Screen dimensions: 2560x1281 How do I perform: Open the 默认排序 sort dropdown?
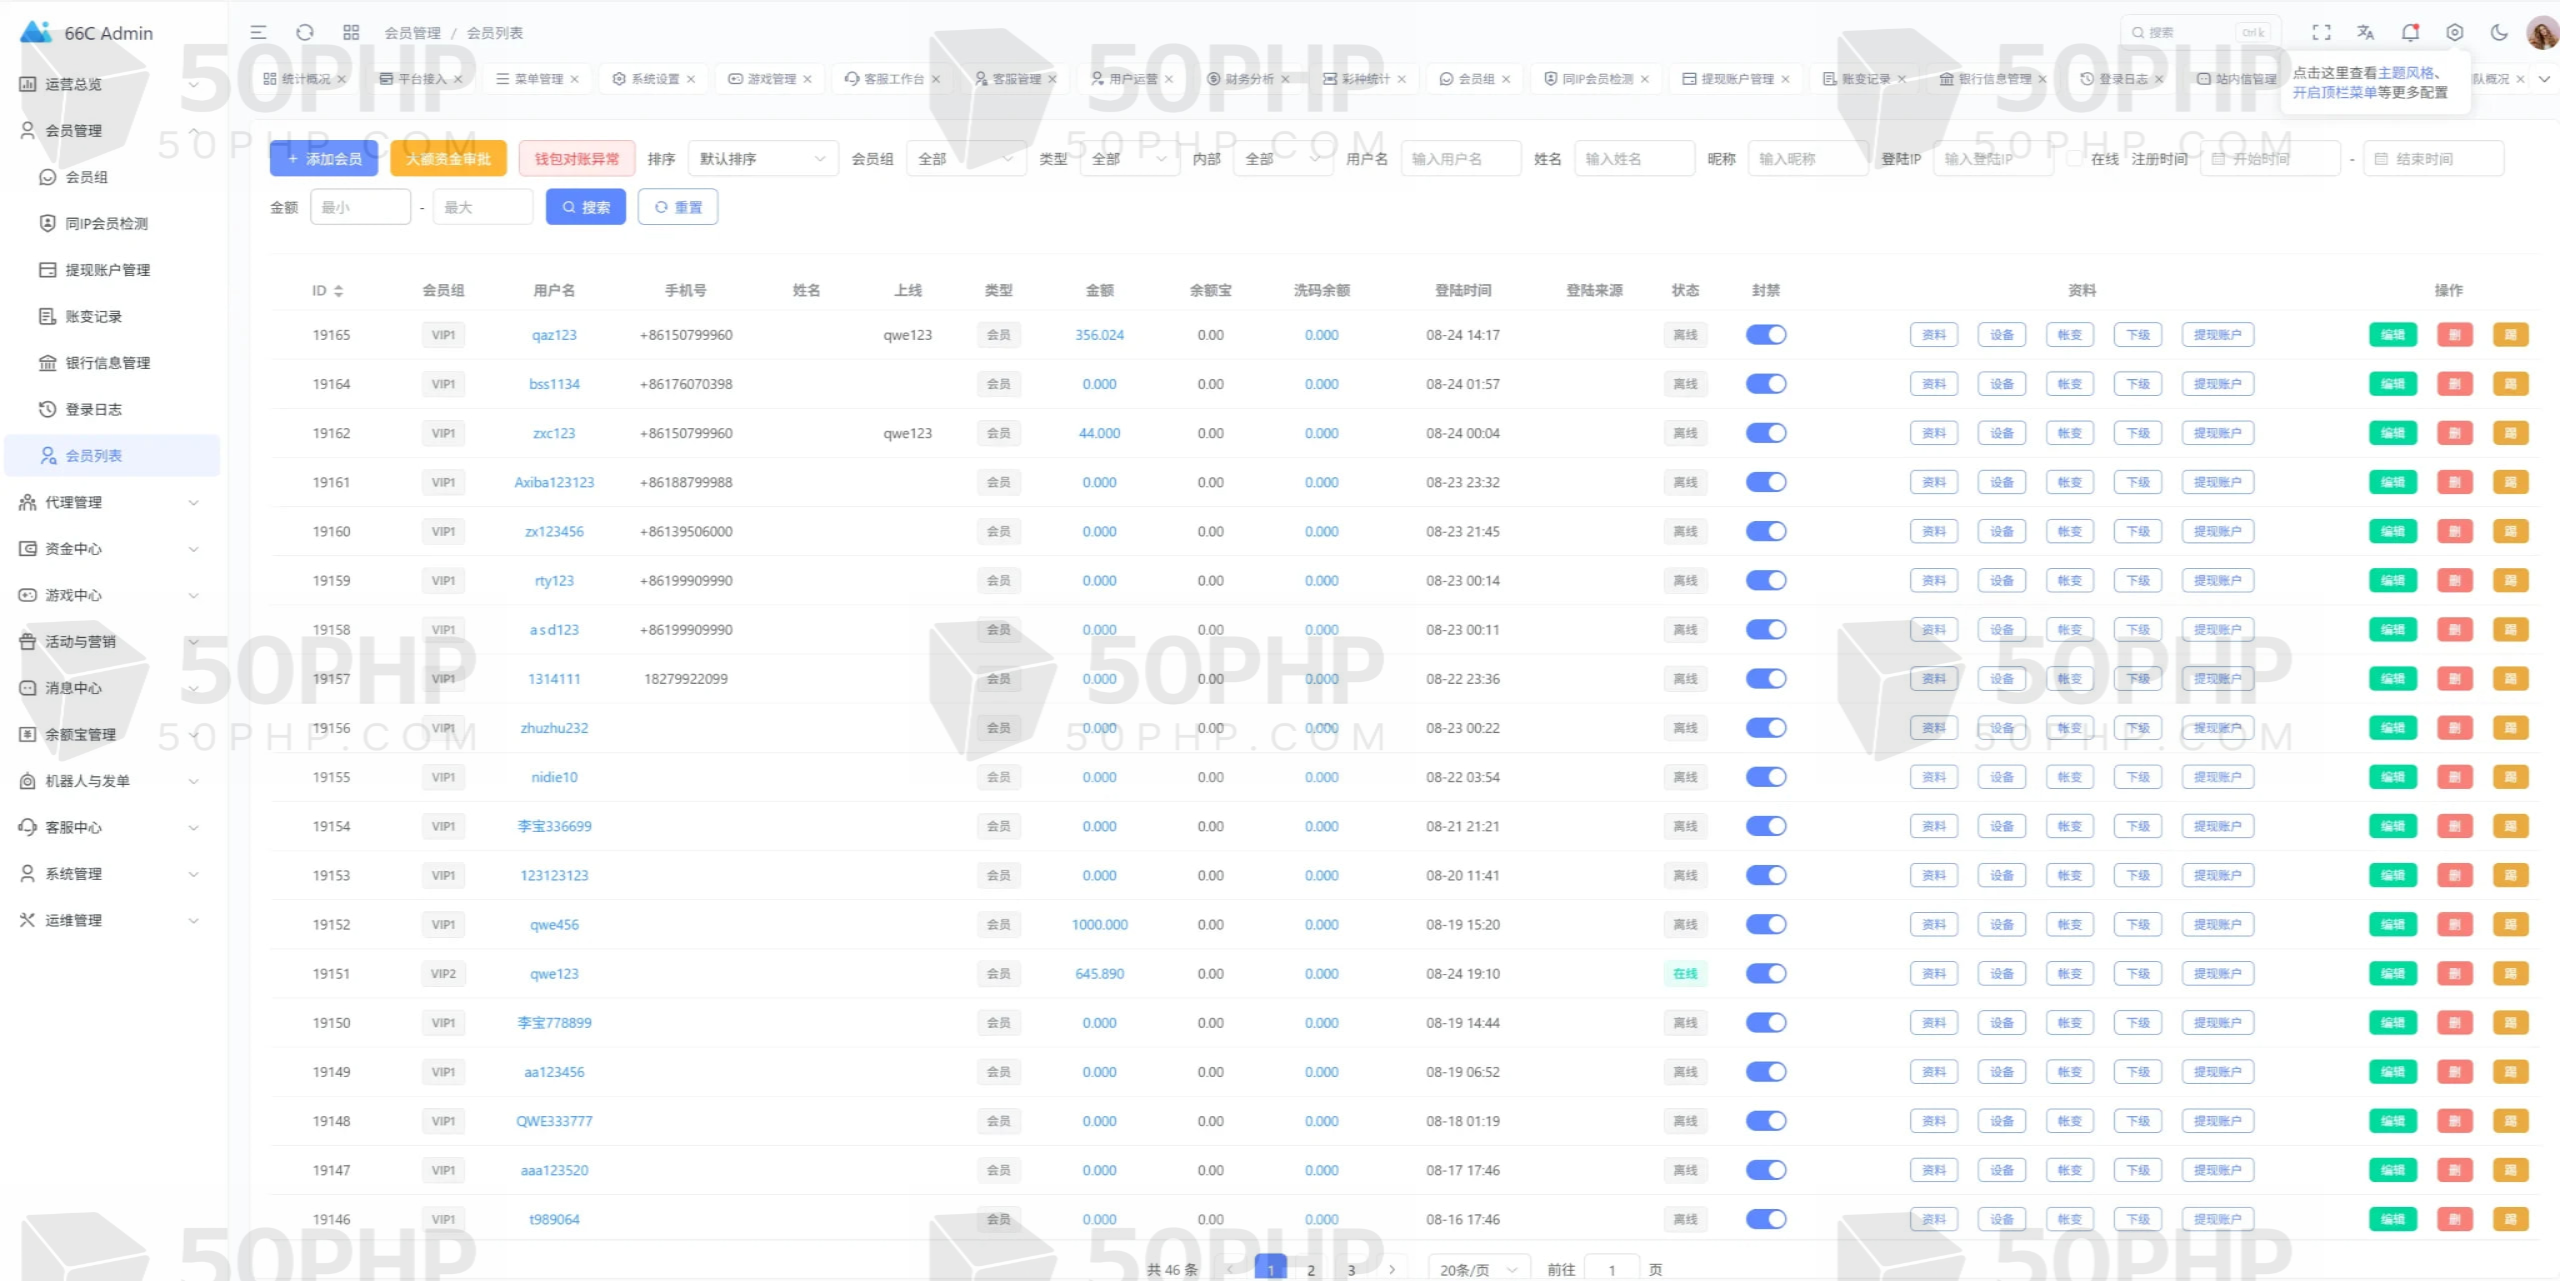coord(762,159)
